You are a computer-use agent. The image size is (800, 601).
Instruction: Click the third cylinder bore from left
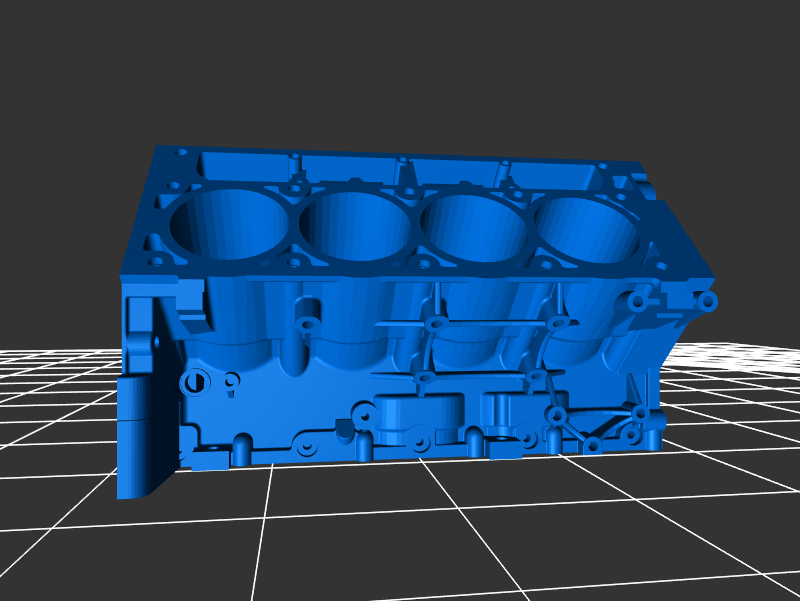476,230
